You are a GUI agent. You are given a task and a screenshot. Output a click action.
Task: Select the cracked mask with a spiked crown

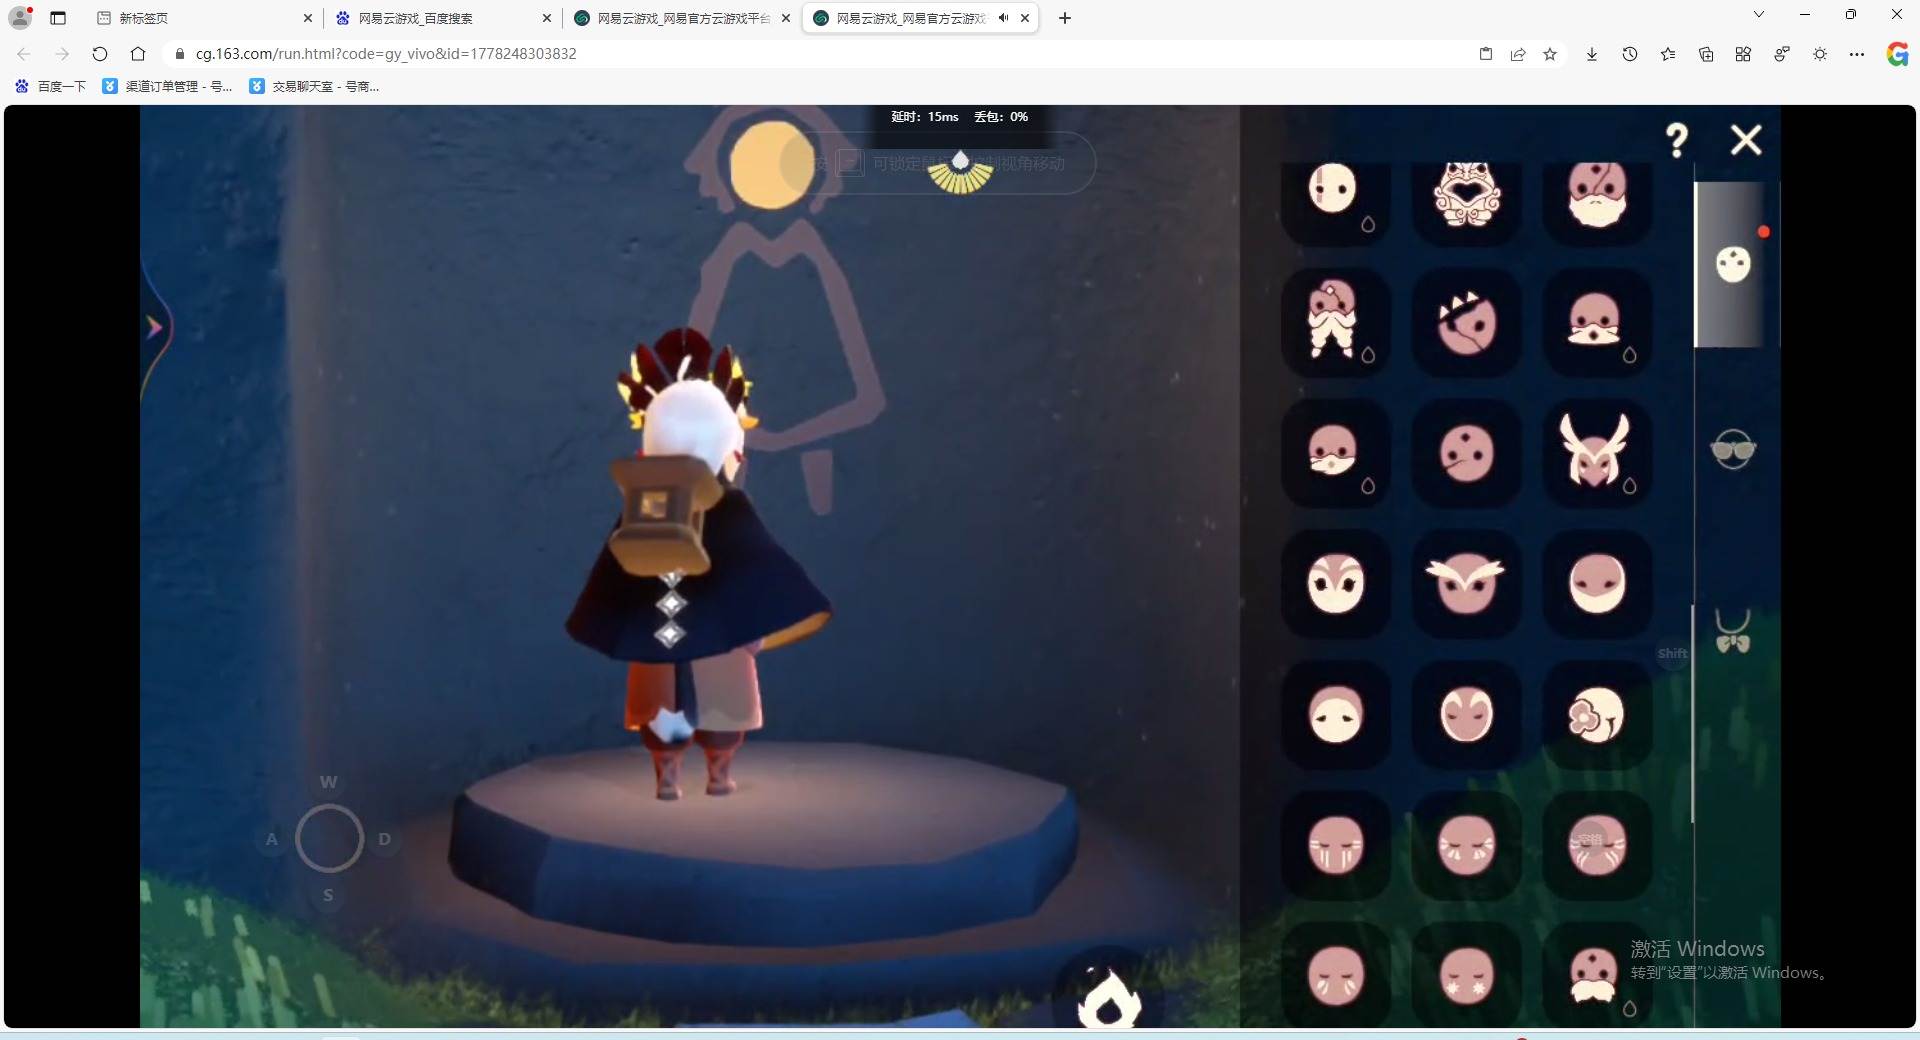pyautogui.click(x=1466, y=321)
